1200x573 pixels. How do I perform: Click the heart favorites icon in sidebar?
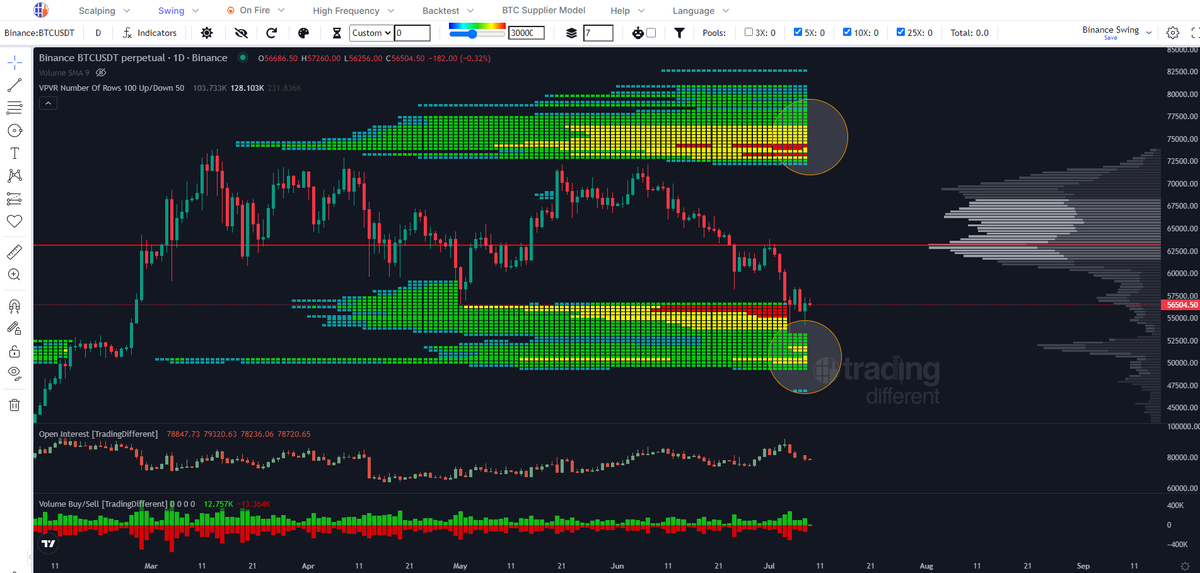(15, 221)
